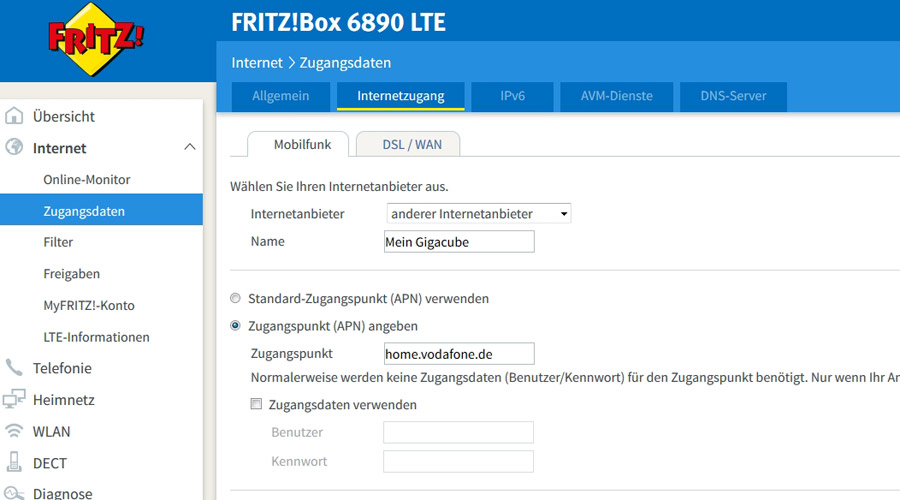This screenshot has width=900, height=500.
Task: Select the Mobilfunk sub-tab
Action: (x=298, y=145)
